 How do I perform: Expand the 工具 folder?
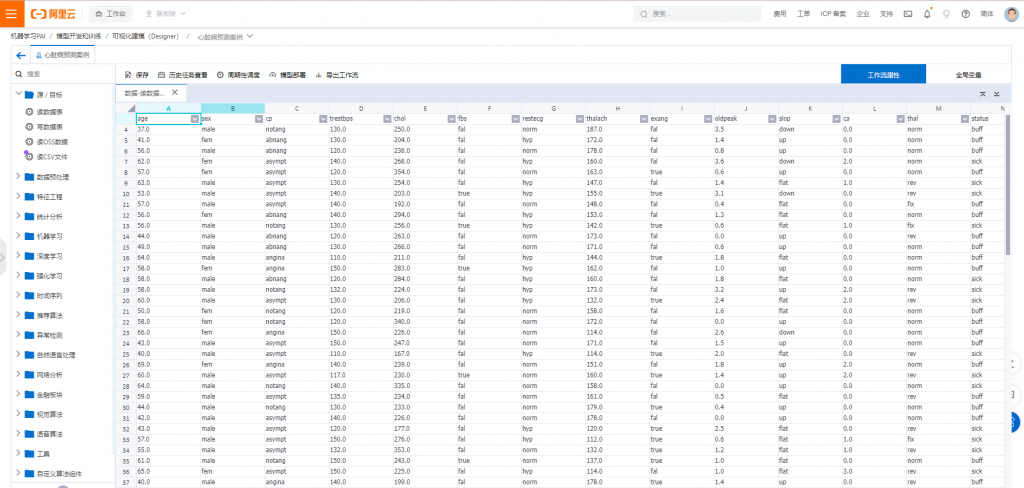click(x=19, y=453)
